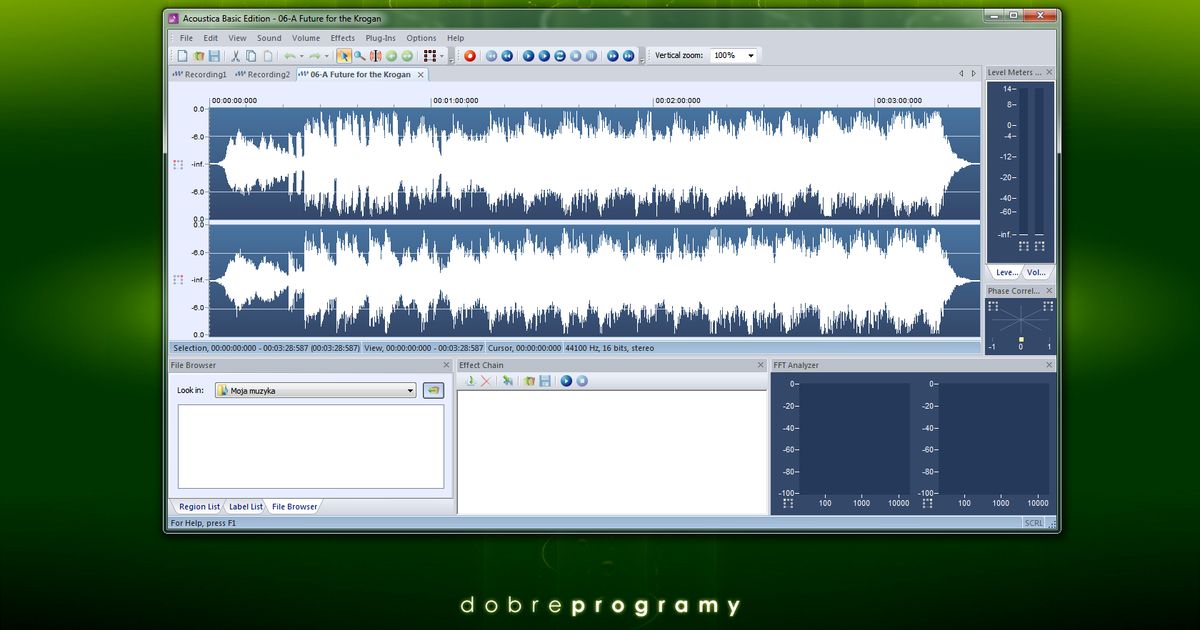
Task: Open the Effects menu
Action: click(x=343, y=38)
